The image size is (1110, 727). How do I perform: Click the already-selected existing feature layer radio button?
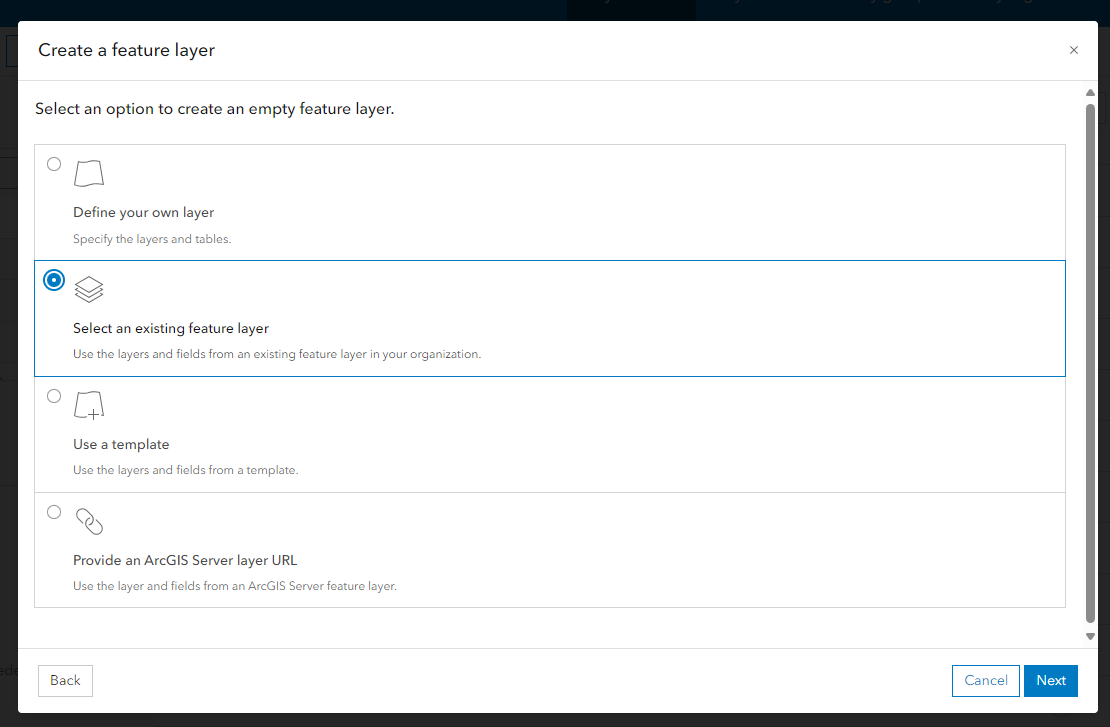(x=54, y=280)
